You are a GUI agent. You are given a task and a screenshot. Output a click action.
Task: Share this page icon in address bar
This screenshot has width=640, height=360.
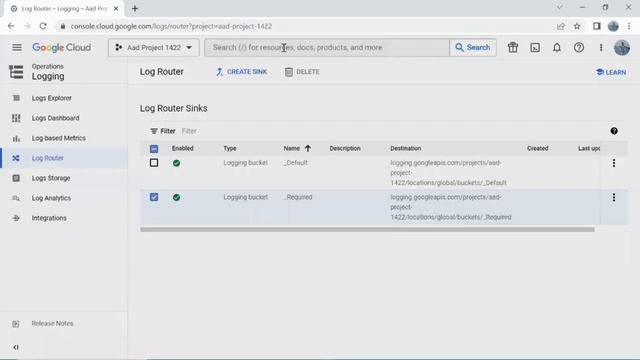click(x=560, y=26)
